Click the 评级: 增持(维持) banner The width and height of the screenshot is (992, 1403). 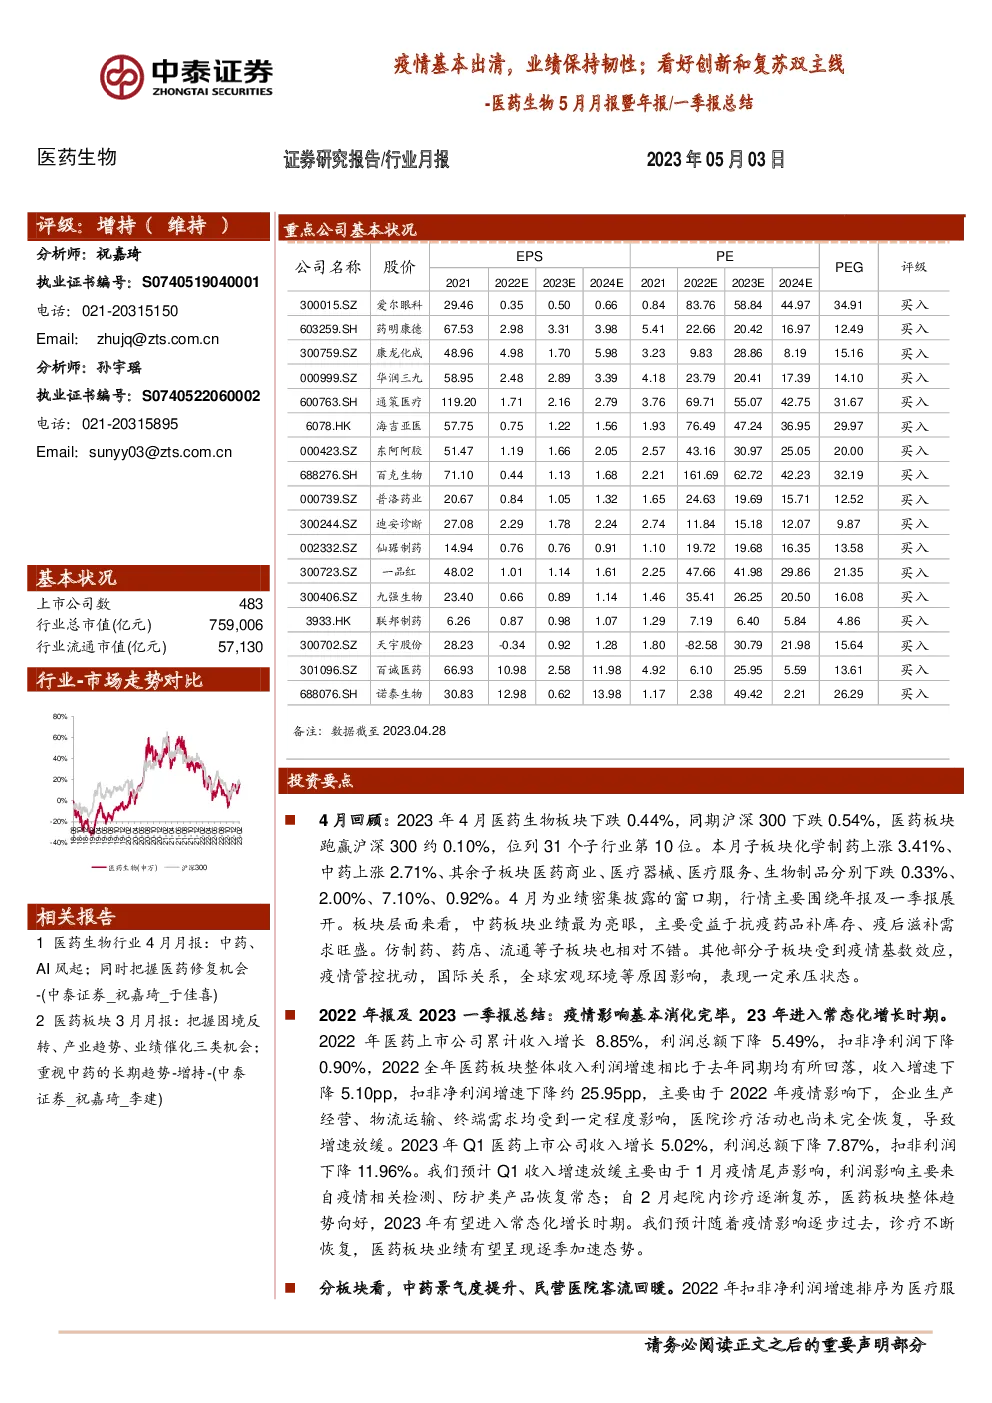click(148, 226)
